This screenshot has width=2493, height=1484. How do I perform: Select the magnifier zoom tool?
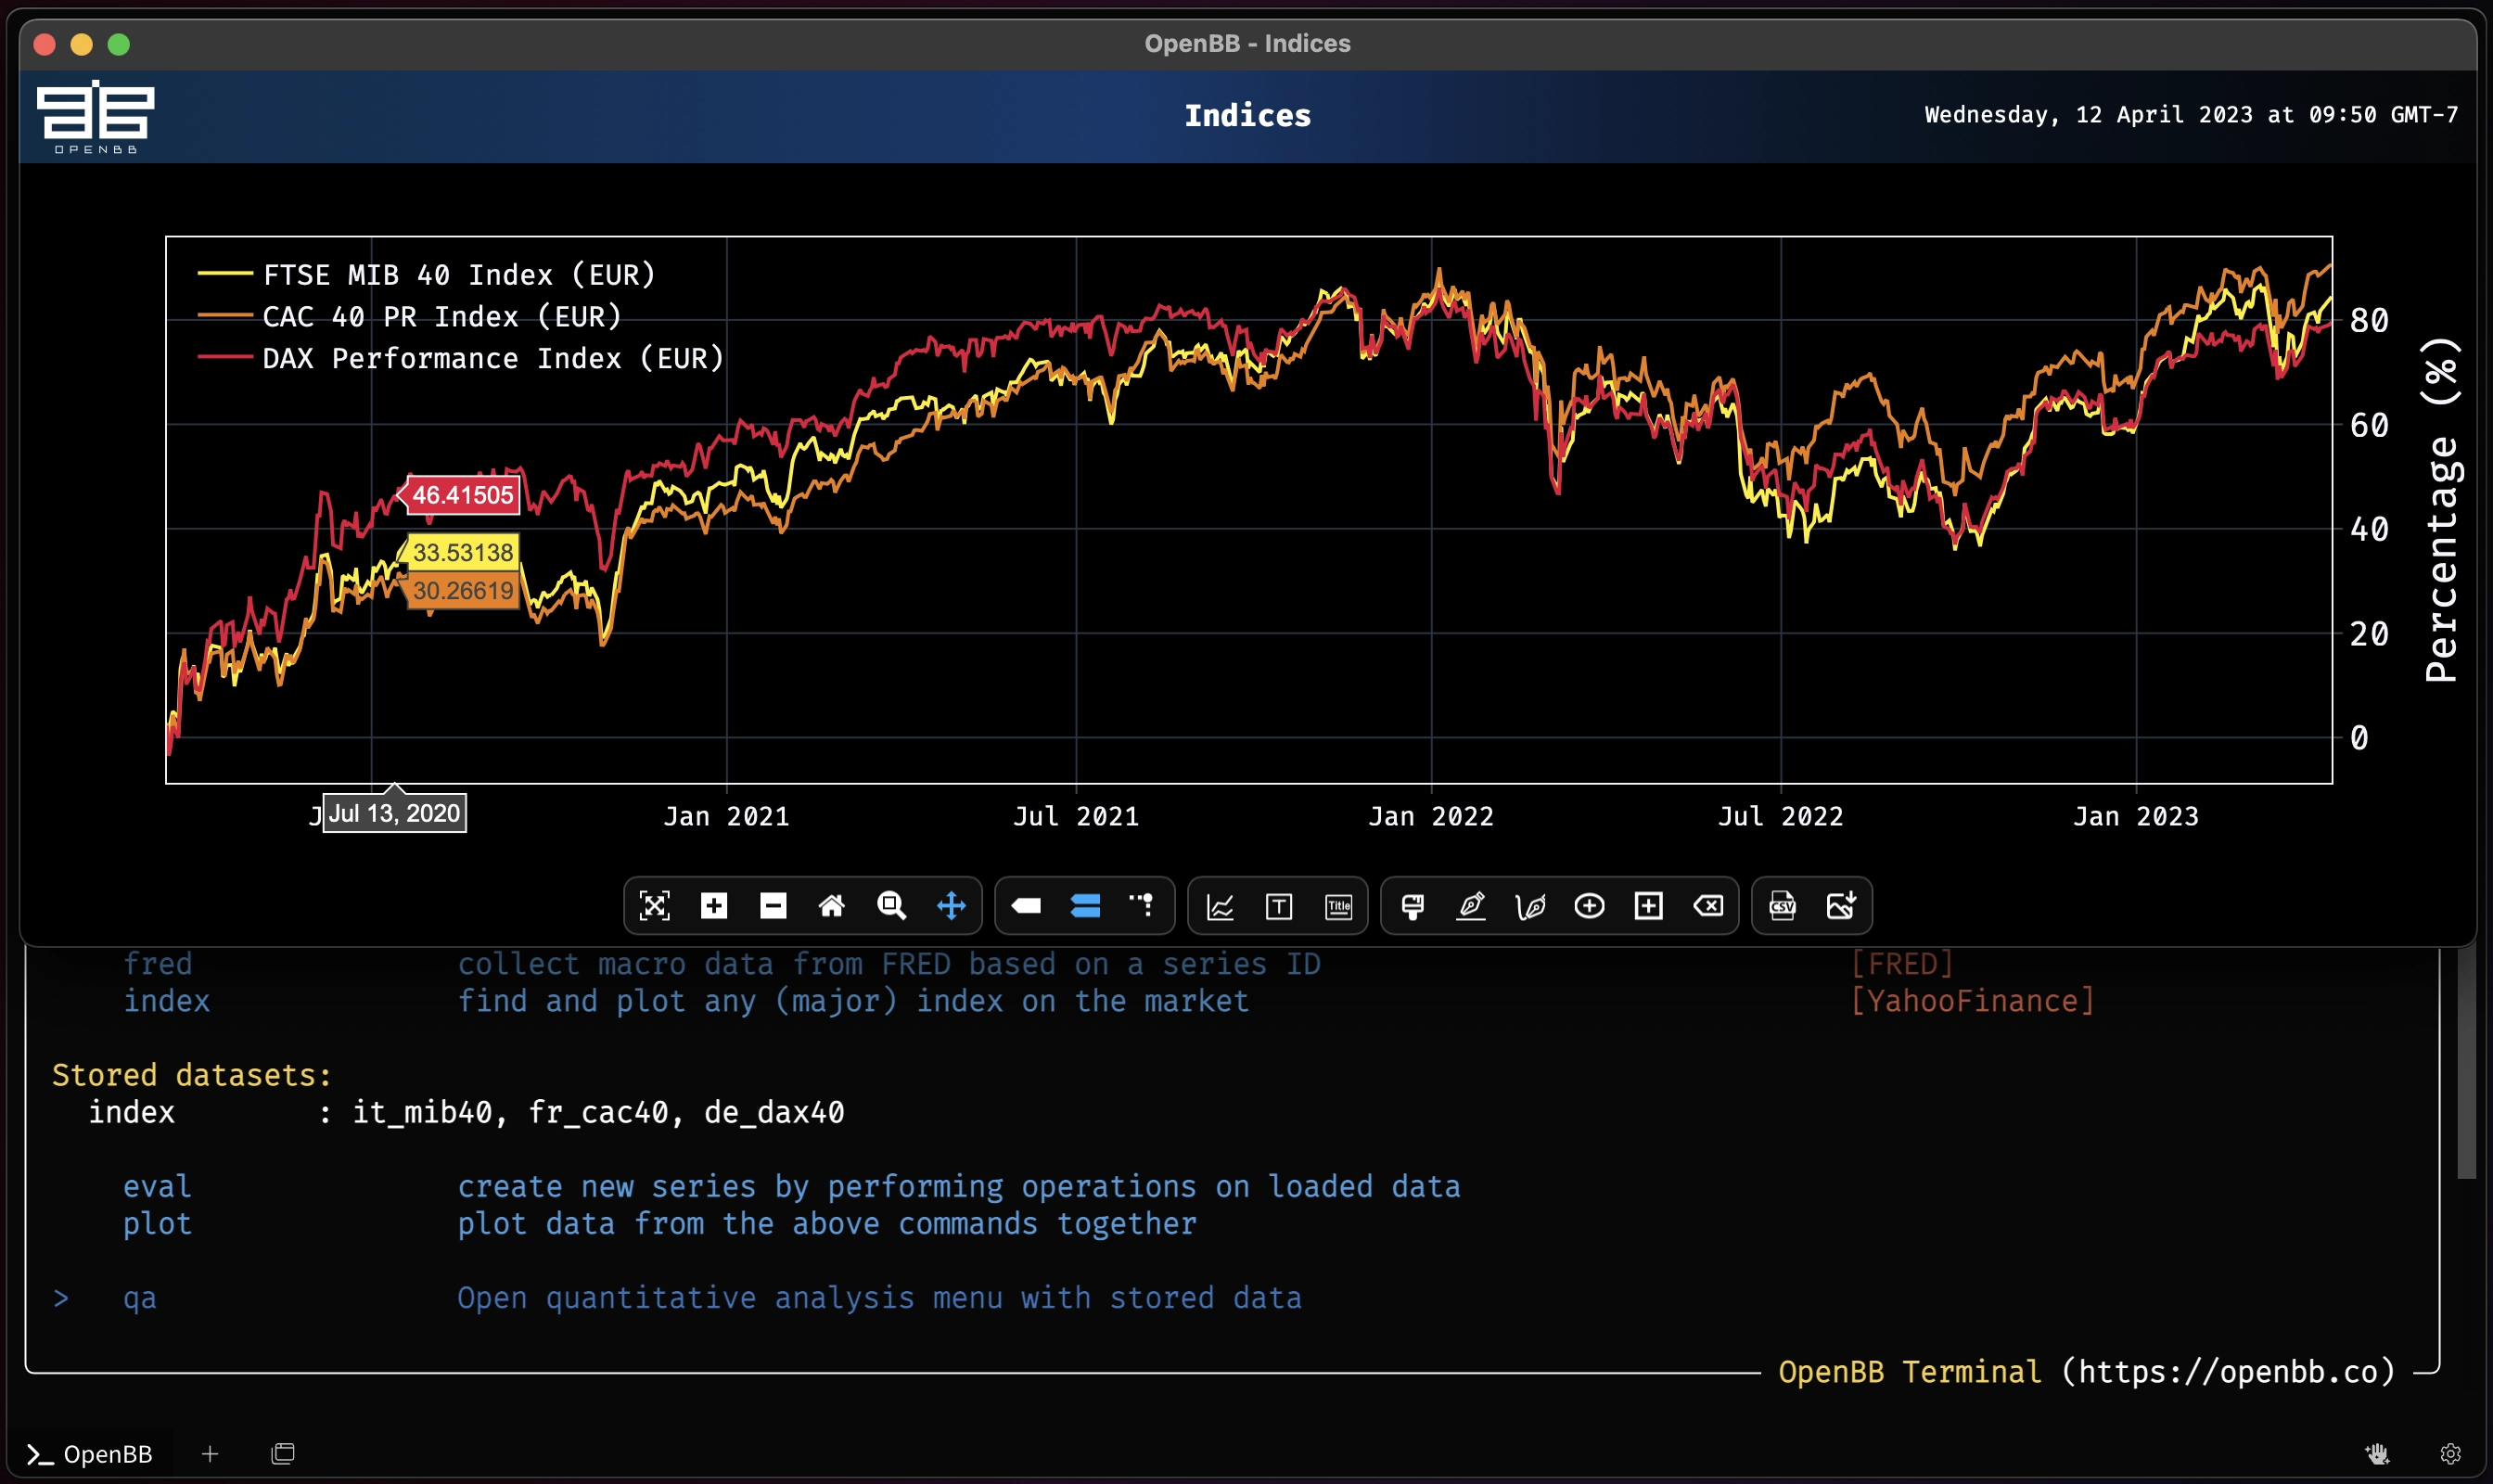click(891, 906)
